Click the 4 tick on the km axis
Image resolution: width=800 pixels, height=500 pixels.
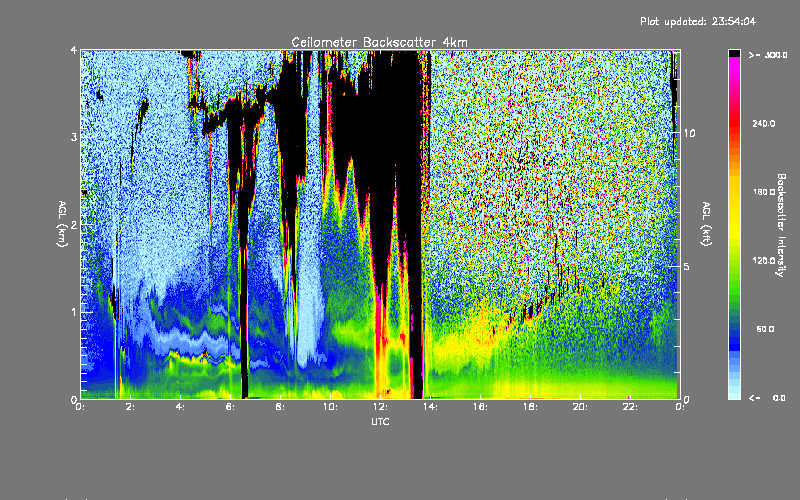click(73, 51)
